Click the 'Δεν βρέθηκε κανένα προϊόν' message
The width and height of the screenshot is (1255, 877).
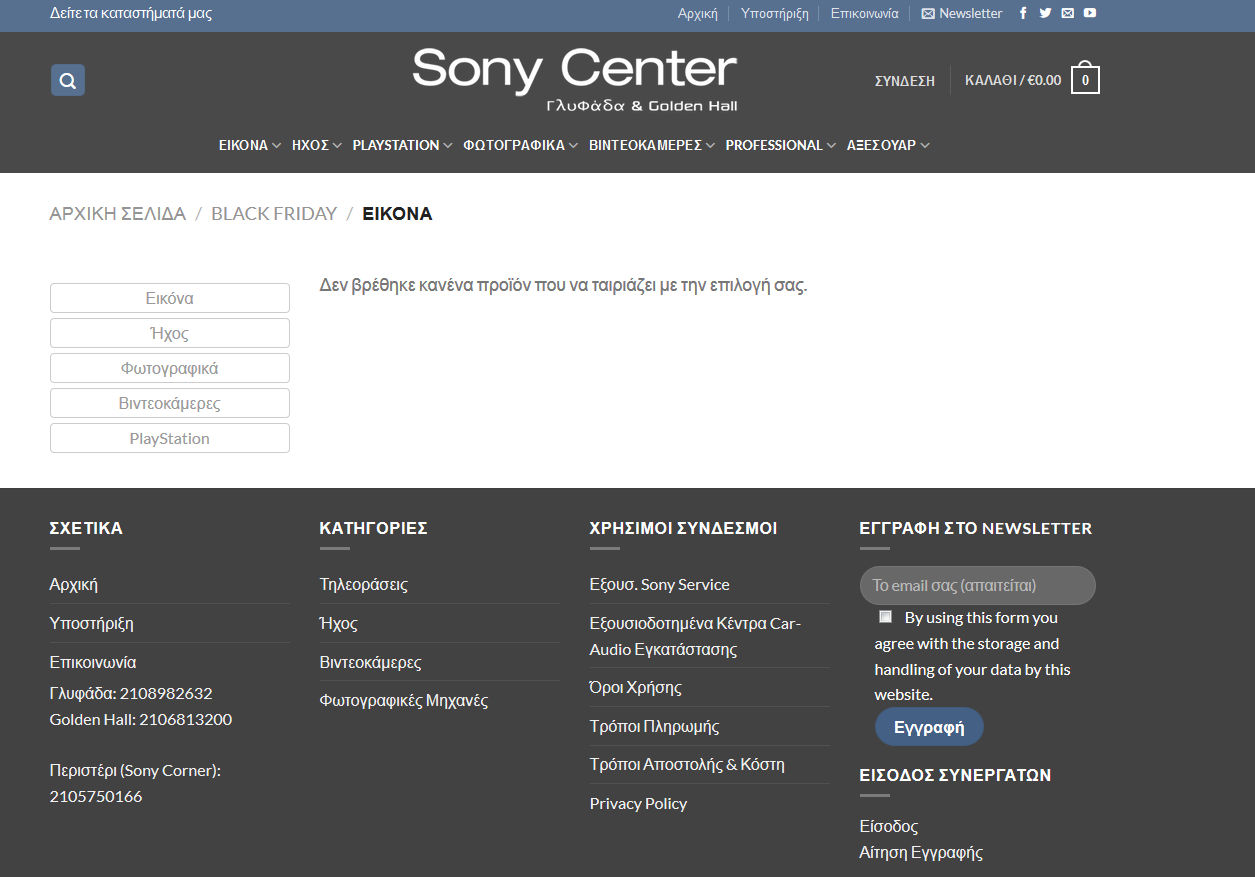pos(563,285)
